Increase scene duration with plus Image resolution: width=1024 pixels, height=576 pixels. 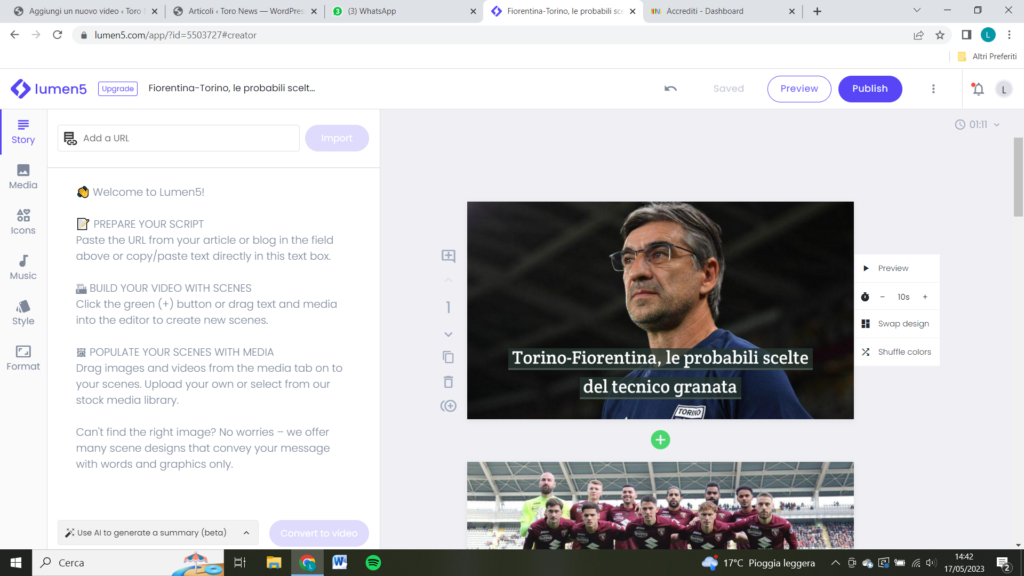[x=925, y=297]
